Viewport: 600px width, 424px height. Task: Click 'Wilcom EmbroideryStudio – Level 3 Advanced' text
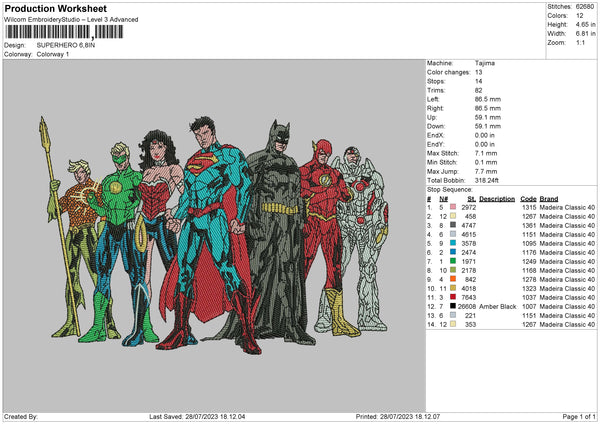tap(71, 20)
